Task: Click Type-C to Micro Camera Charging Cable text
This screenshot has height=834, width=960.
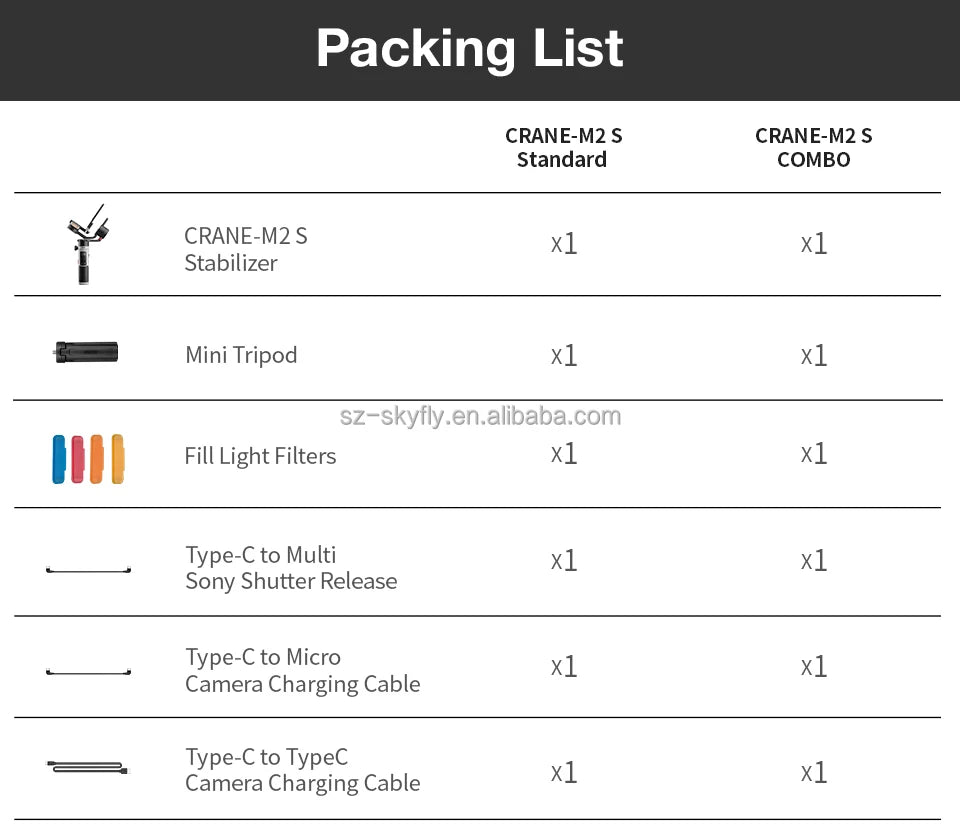Action: 302,671
